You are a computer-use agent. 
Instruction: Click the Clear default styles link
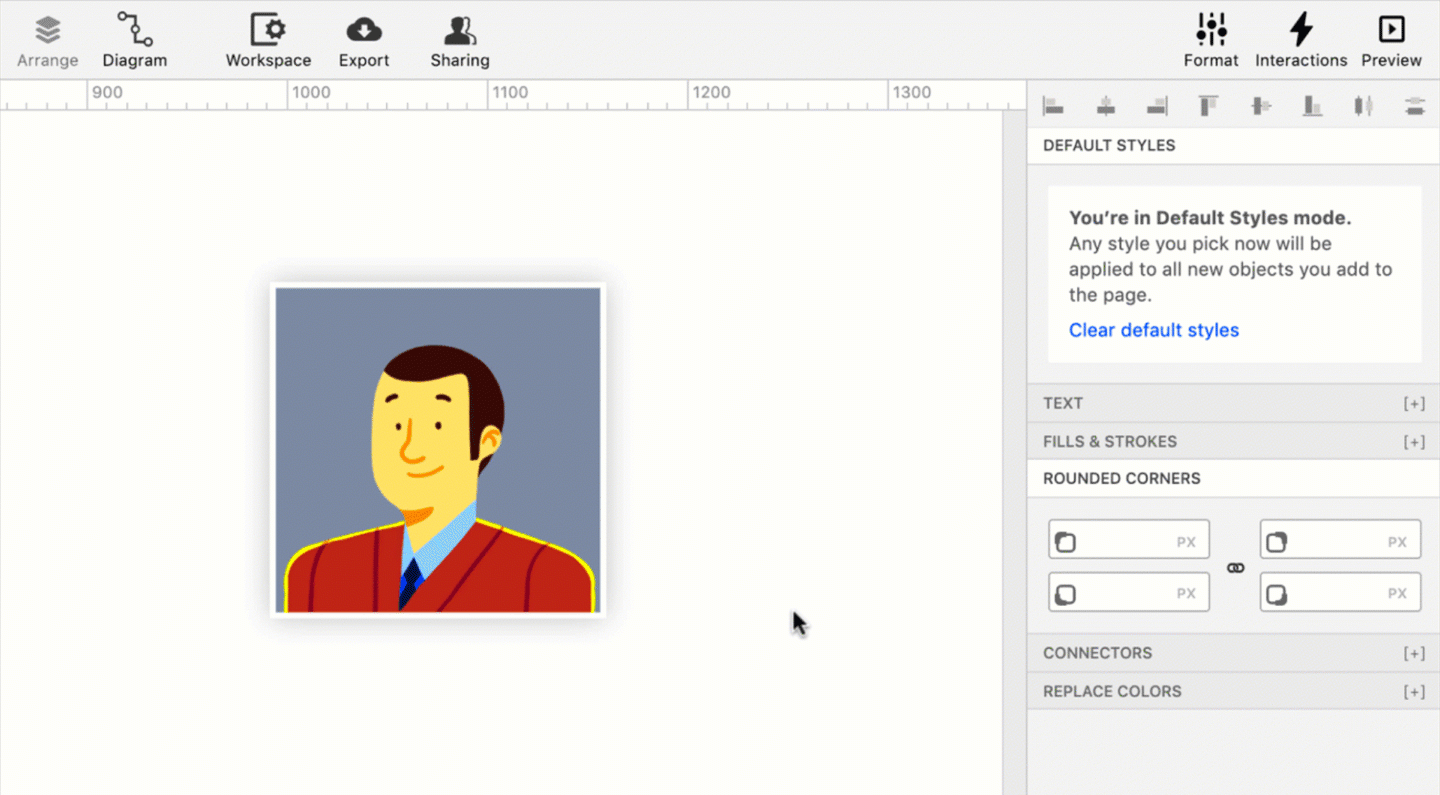click(1153, 330)
